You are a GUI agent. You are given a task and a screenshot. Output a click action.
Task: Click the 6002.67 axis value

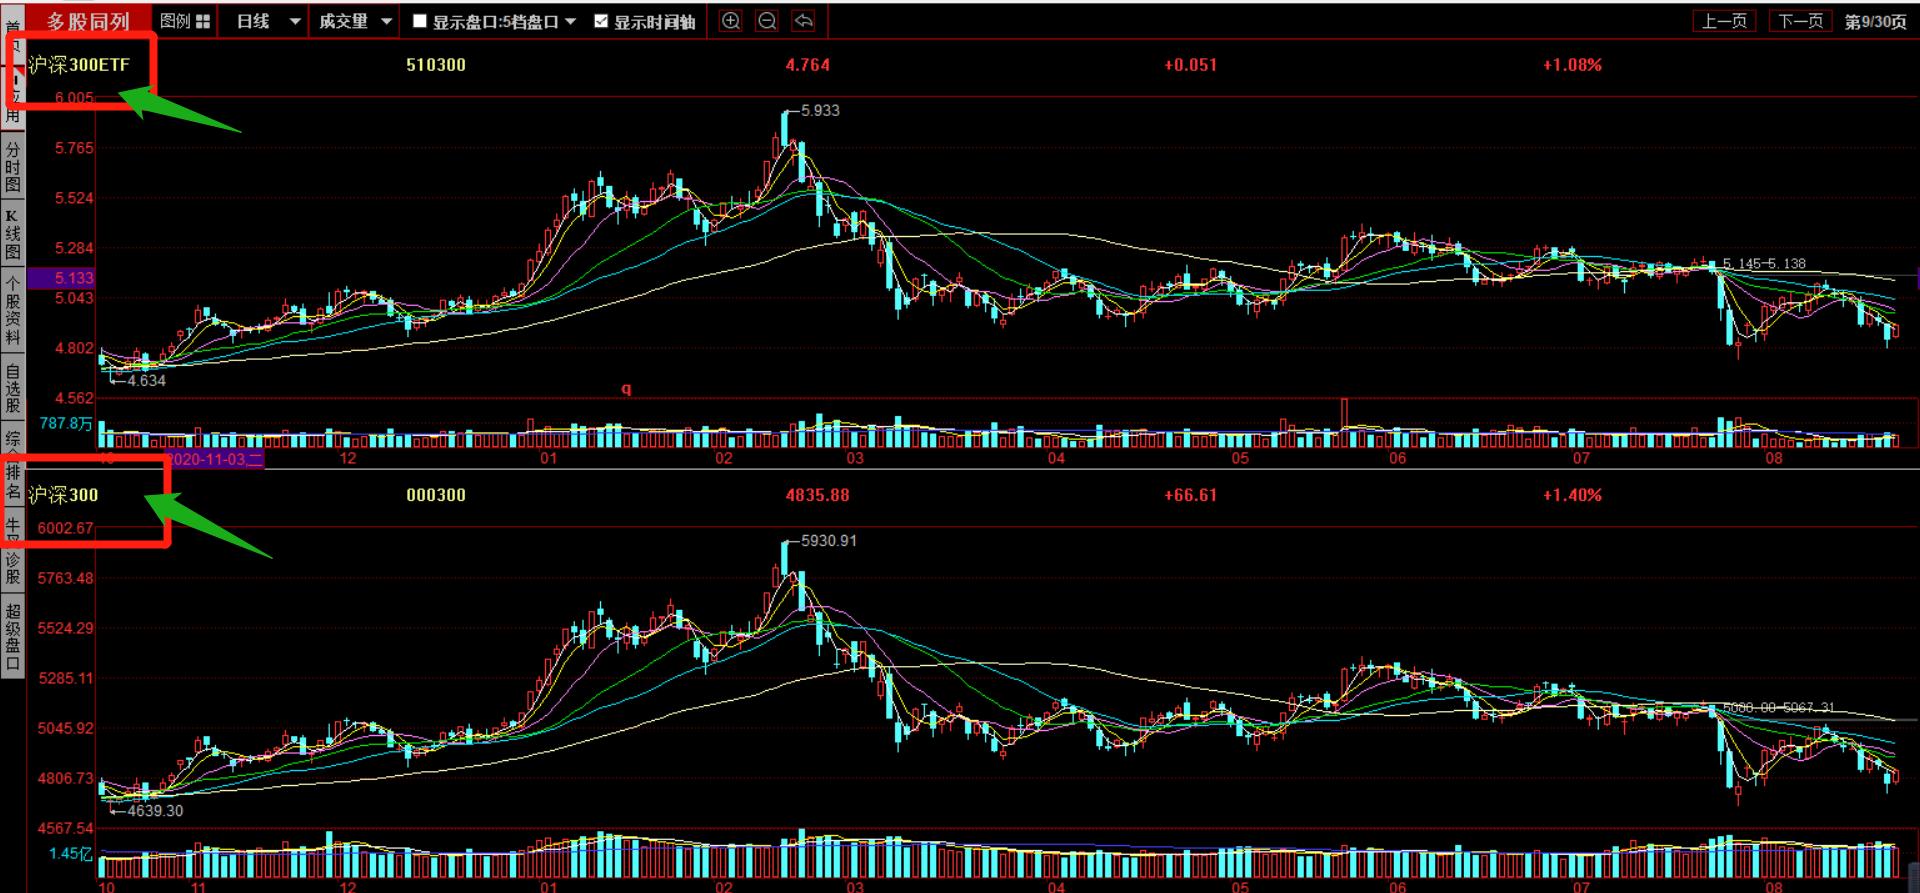pyautogui.click(x=66, y=528)
